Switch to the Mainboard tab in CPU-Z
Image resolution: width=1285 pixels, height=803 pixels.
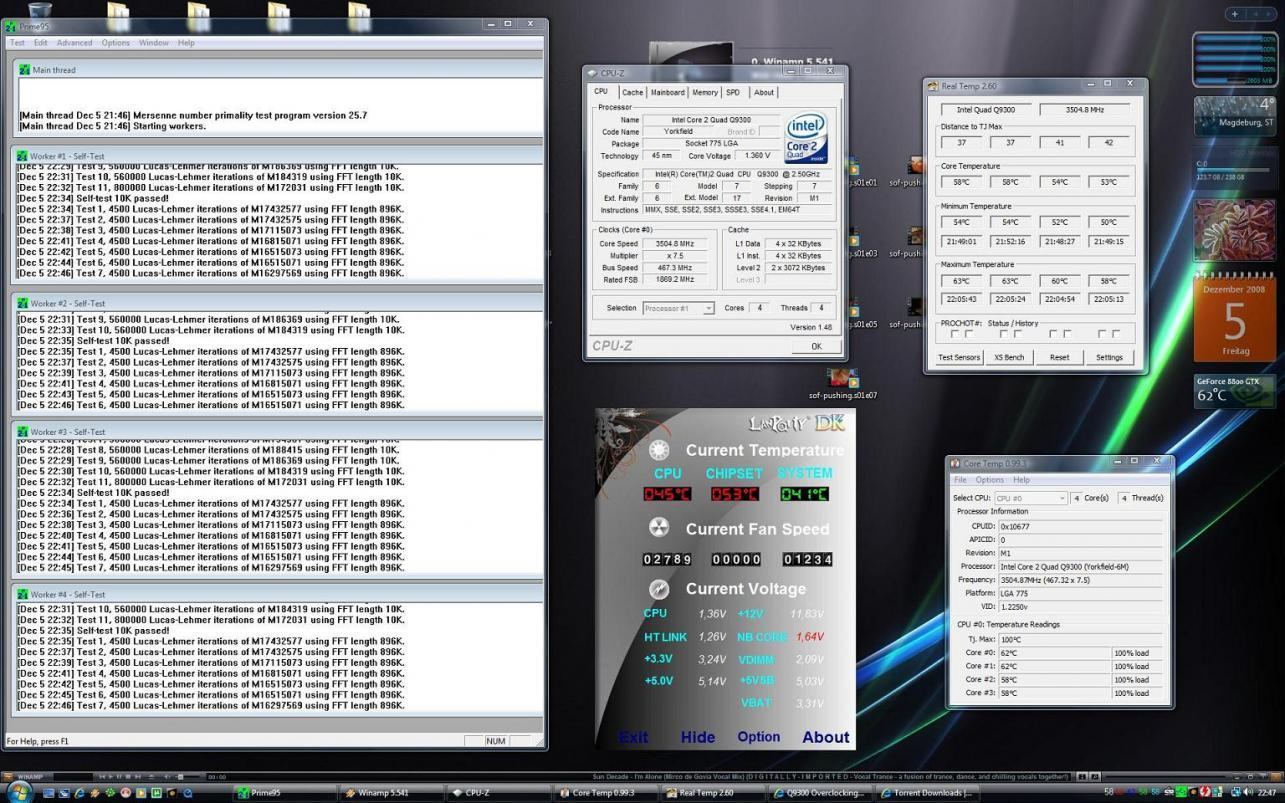click(667, 92)
